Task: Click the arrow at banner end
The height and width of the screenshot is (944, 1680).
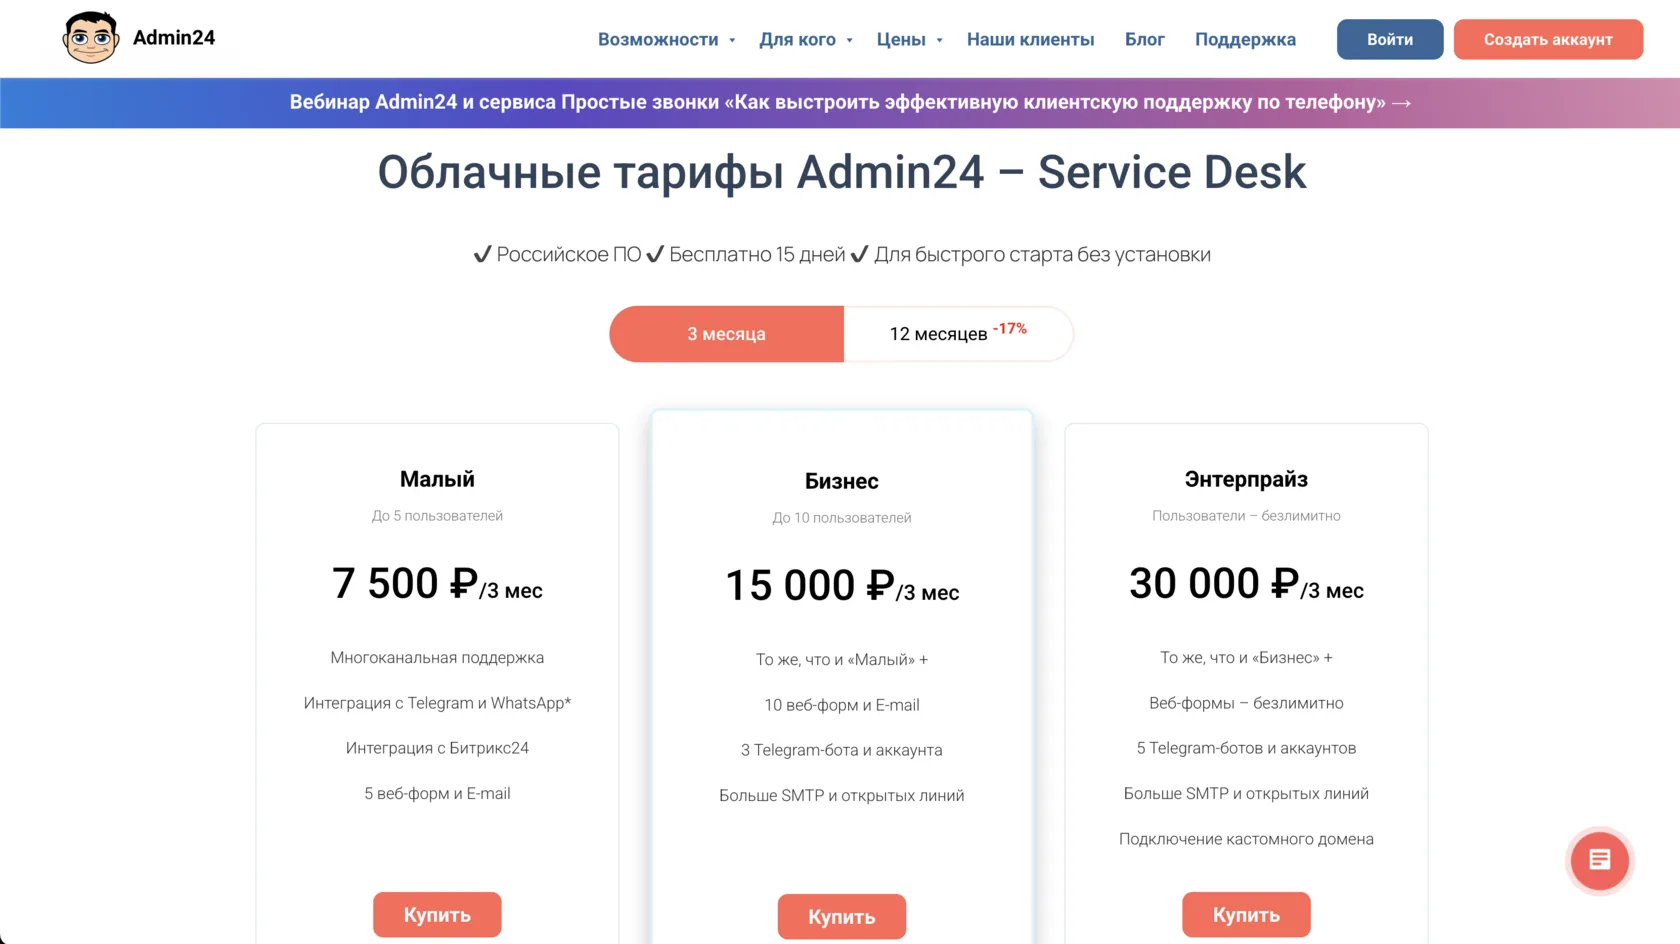Action: point(1401,103)
